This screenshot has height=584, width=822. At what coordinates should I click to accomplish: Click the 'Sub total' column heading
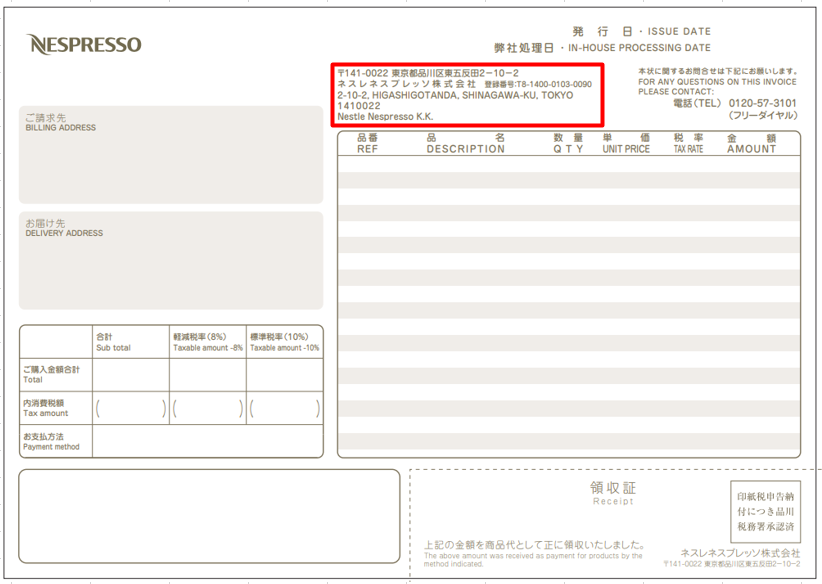click(x=113, y=348)
